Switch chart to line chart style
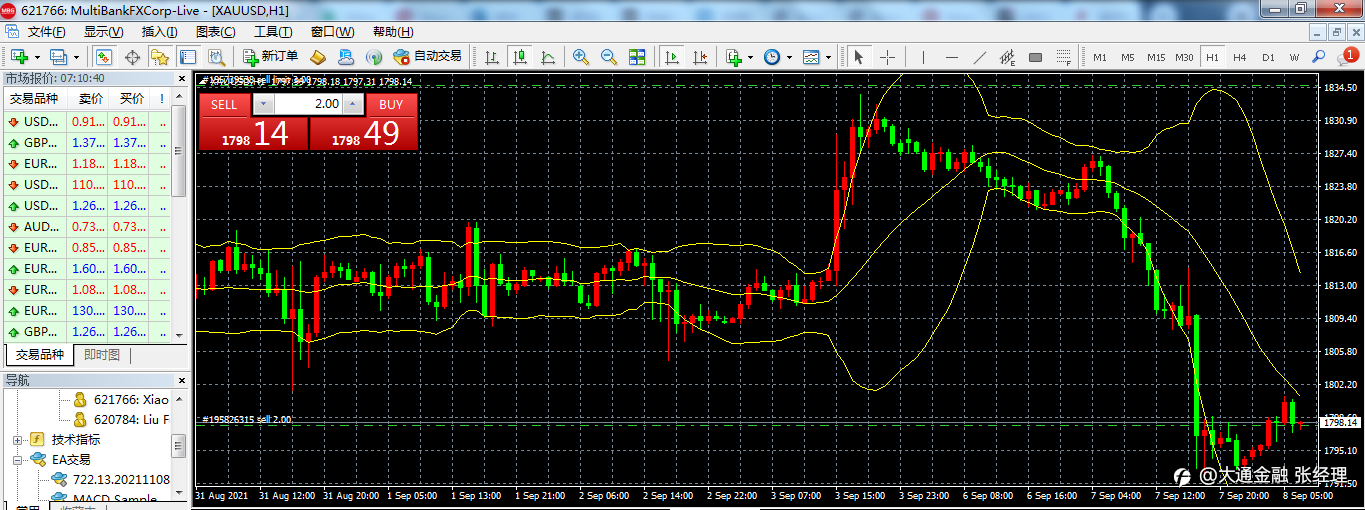The image size is (1365, 510). click(548, 57)
